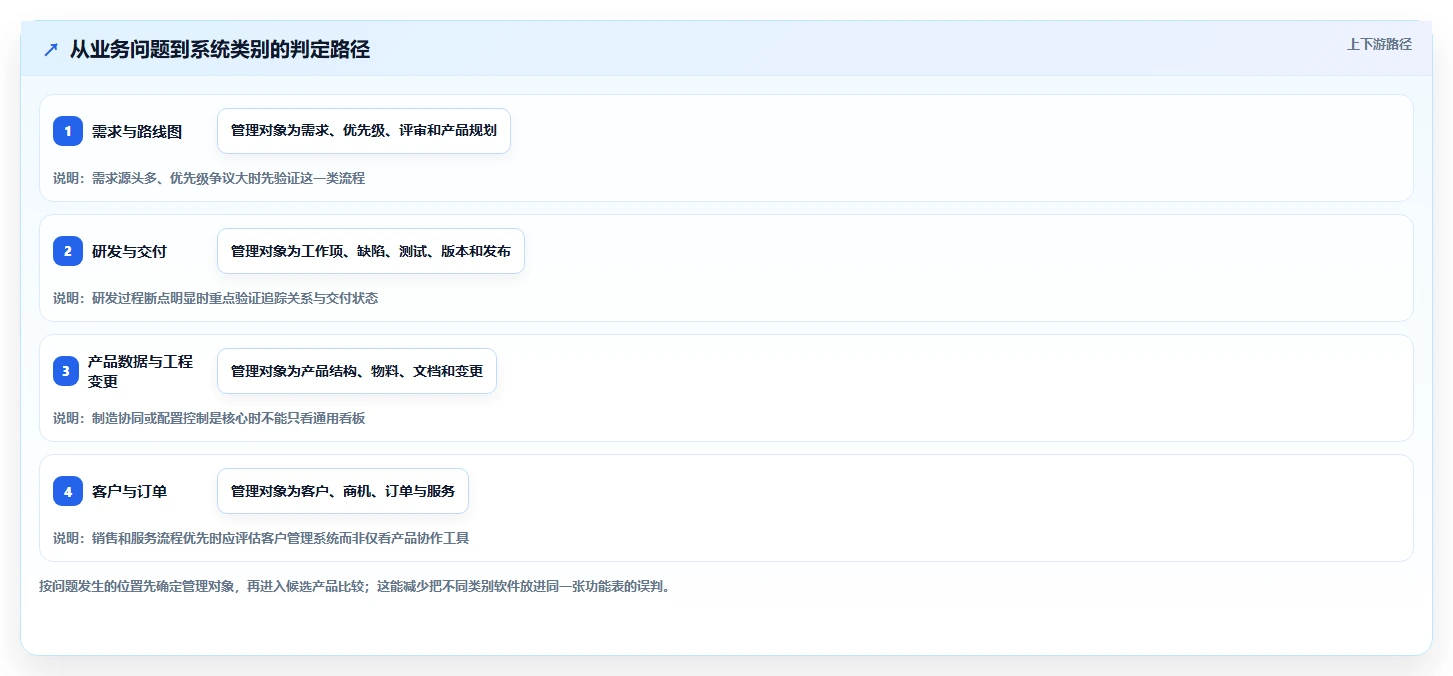Click the chip 管理对象为工作项、缺陷、测试、版本和发布
Screen dimensions: 1453x676
tap(371, 251)
